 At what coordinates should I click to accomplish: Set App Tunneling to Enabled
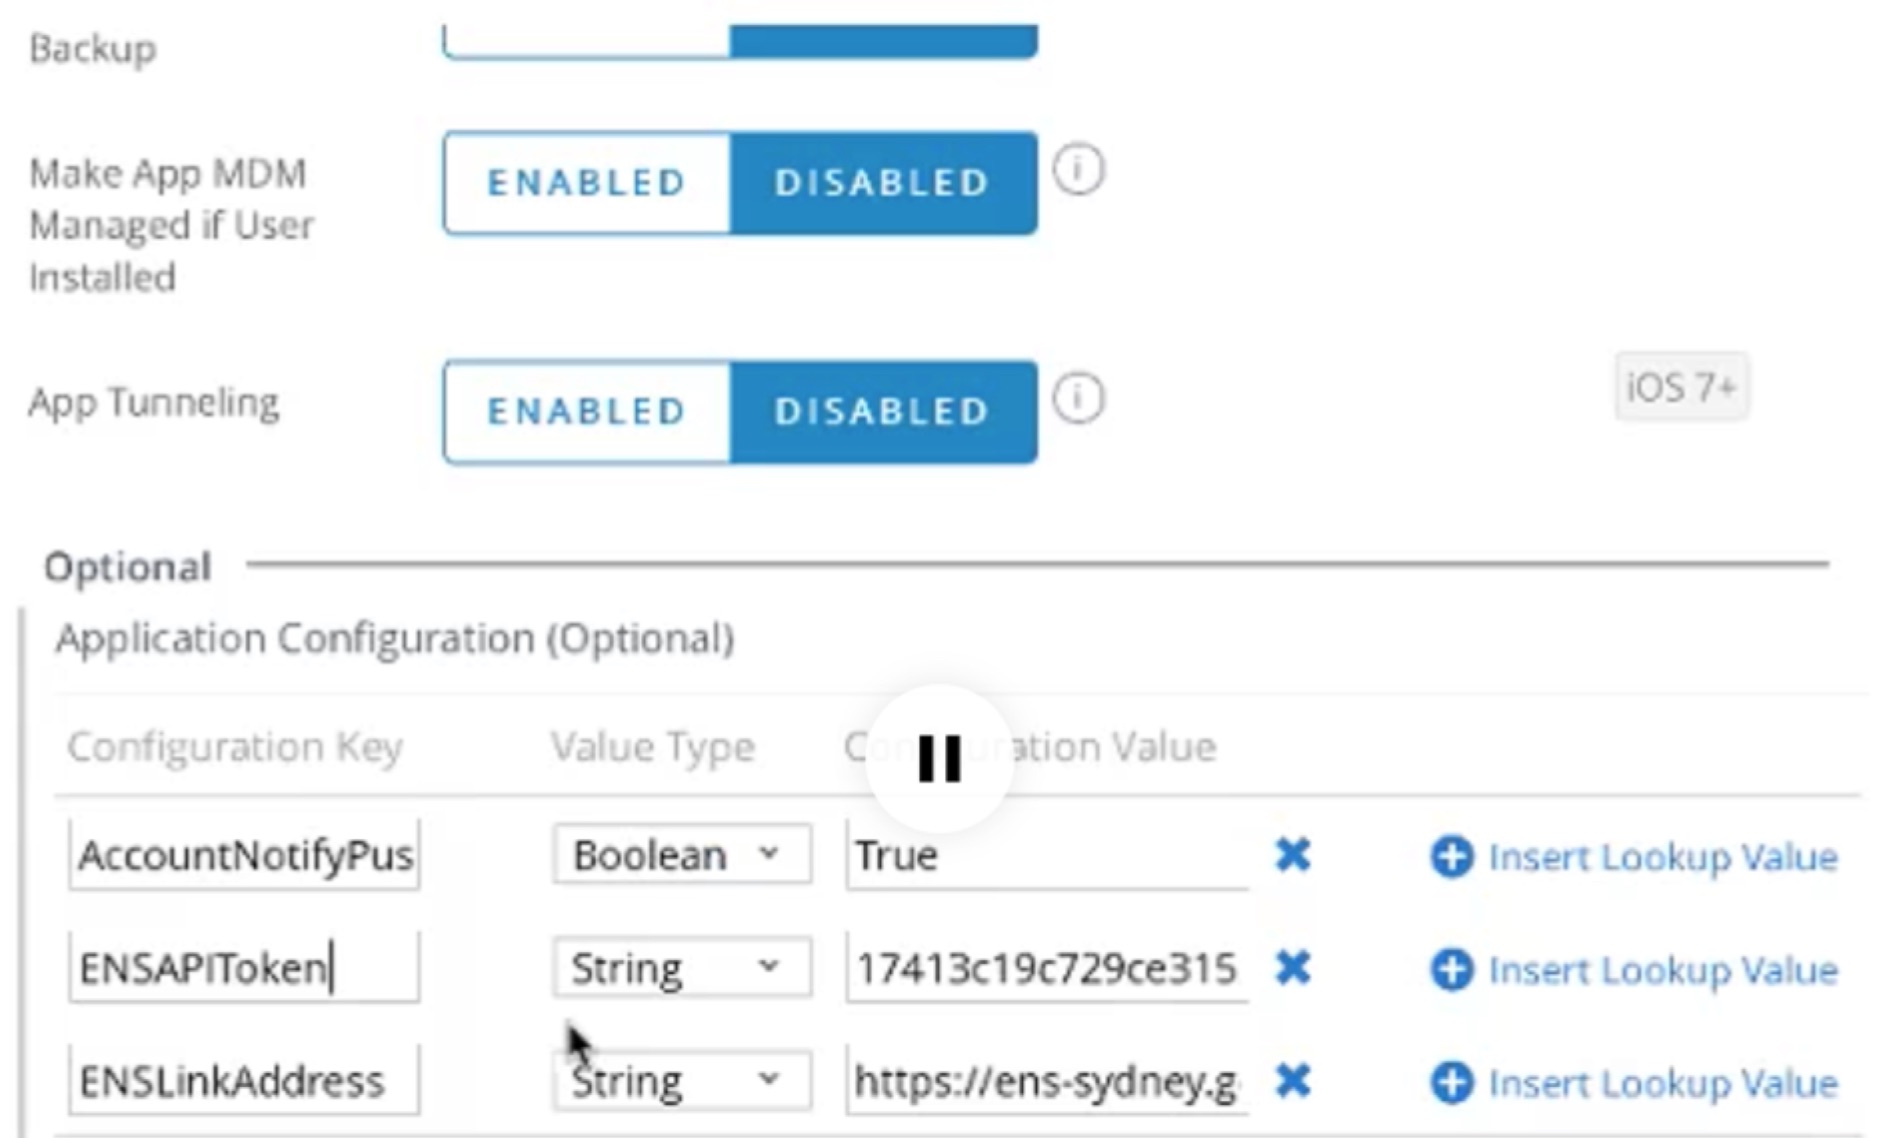[587, 412]
